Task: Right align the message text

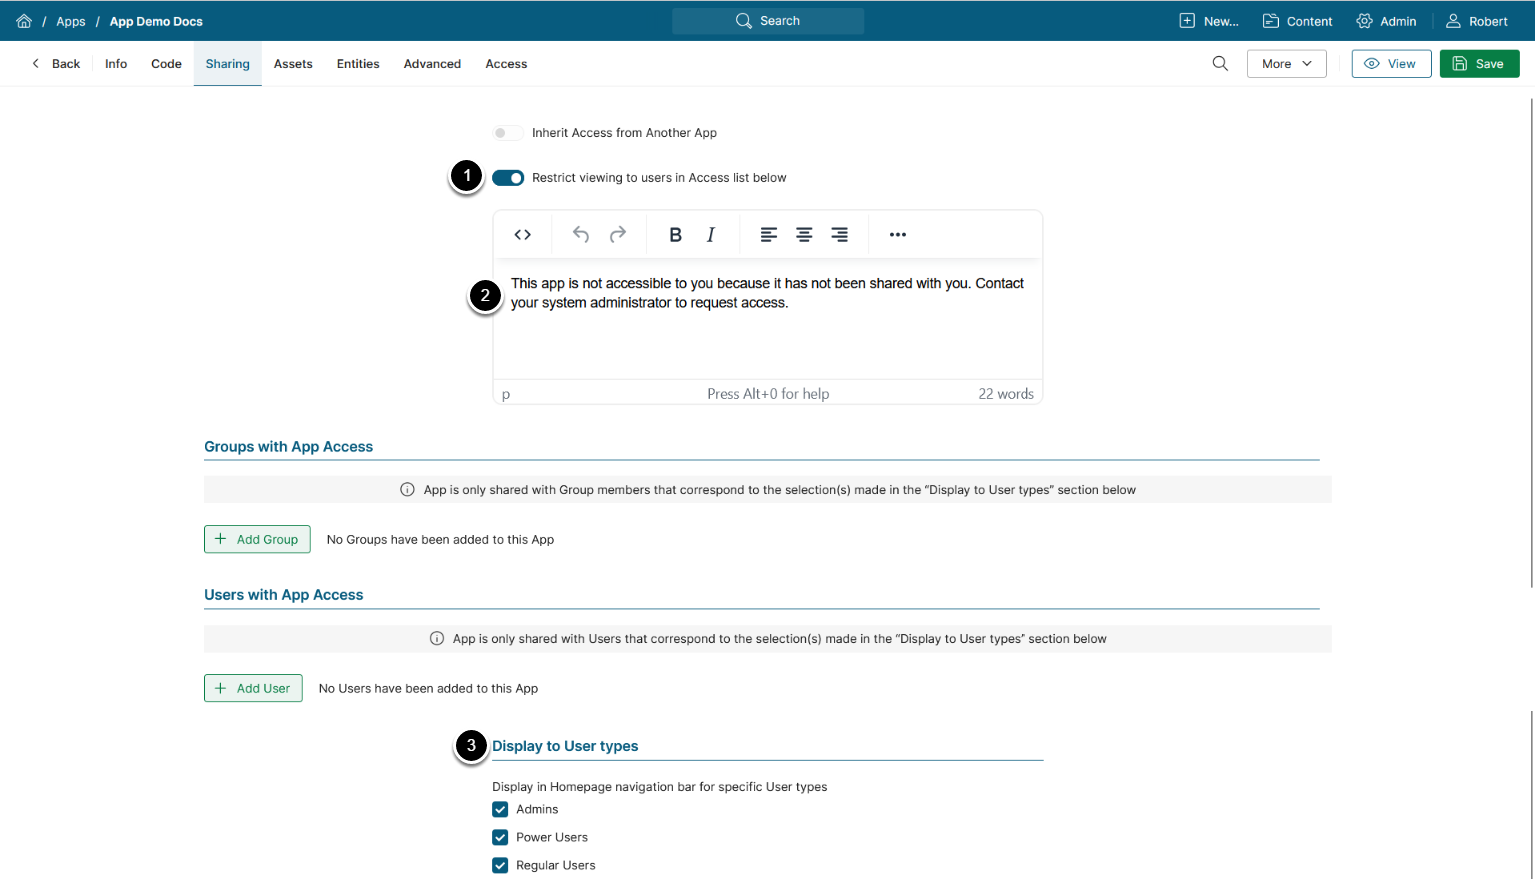Action: [840, 235]
